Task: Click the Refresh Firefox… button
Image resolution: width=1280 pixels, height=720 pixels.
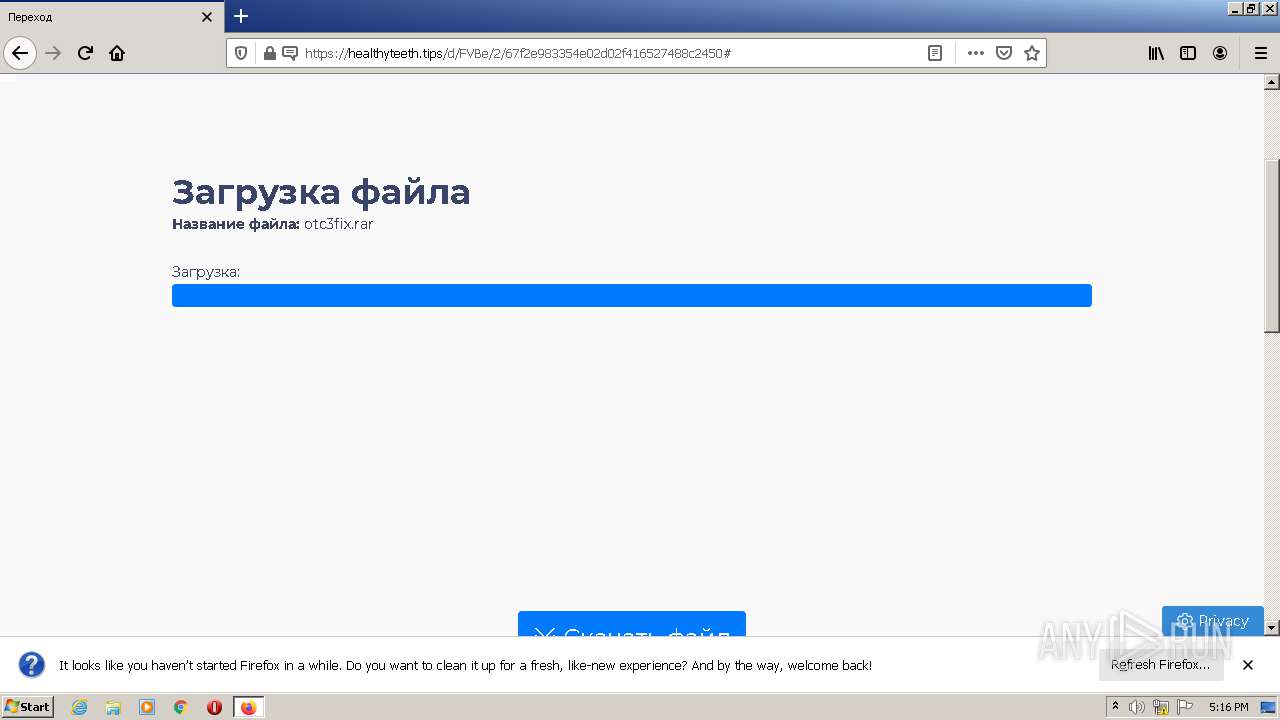Action: coord(1161,665)
